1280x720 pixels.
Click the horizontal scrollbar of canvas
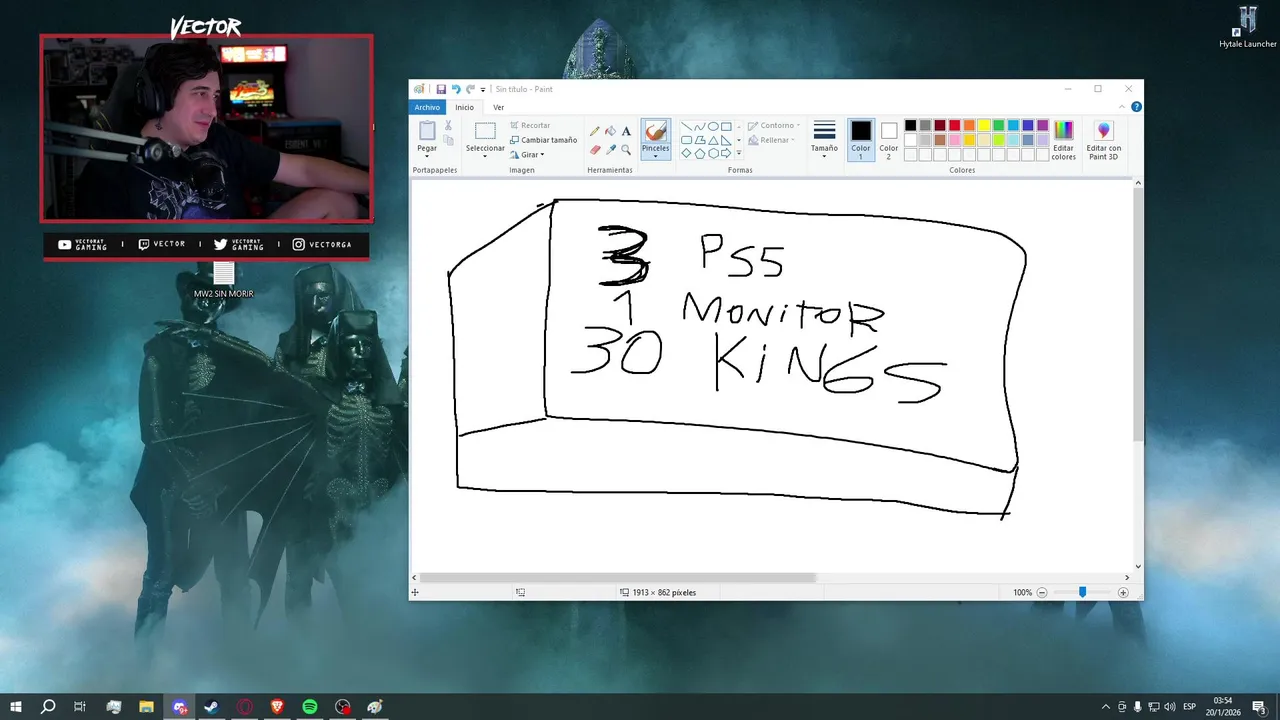(618, 577)
